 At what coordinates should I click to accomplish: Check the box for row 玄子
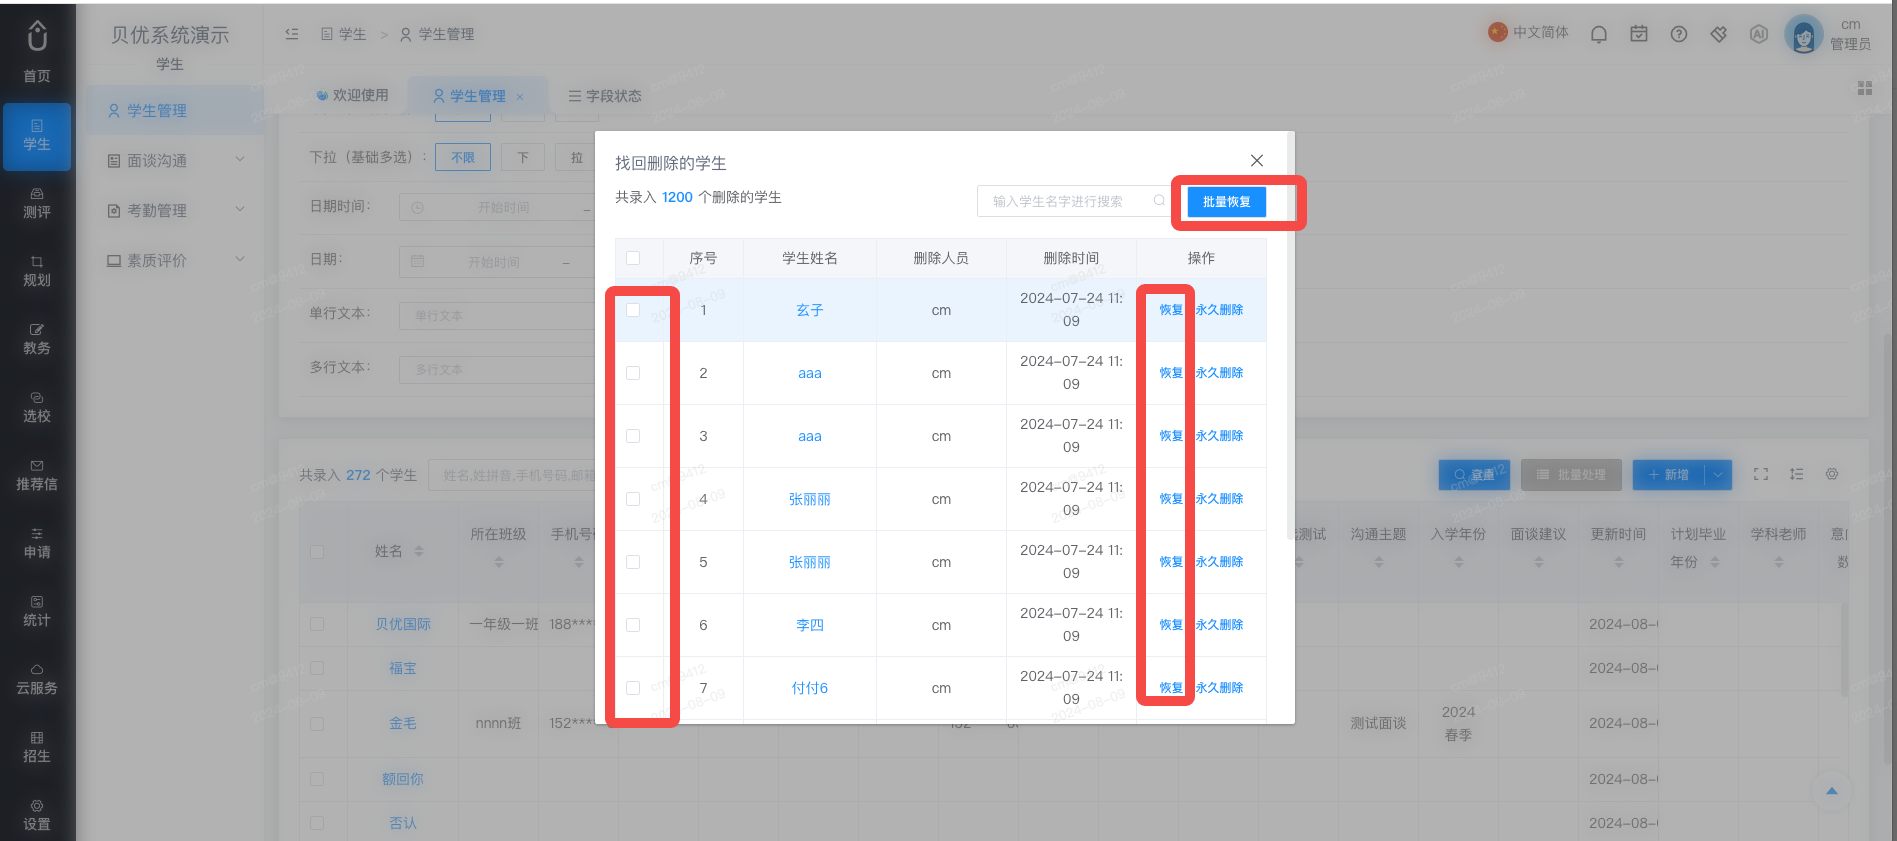pyautogui.click(x=633, y=310)
